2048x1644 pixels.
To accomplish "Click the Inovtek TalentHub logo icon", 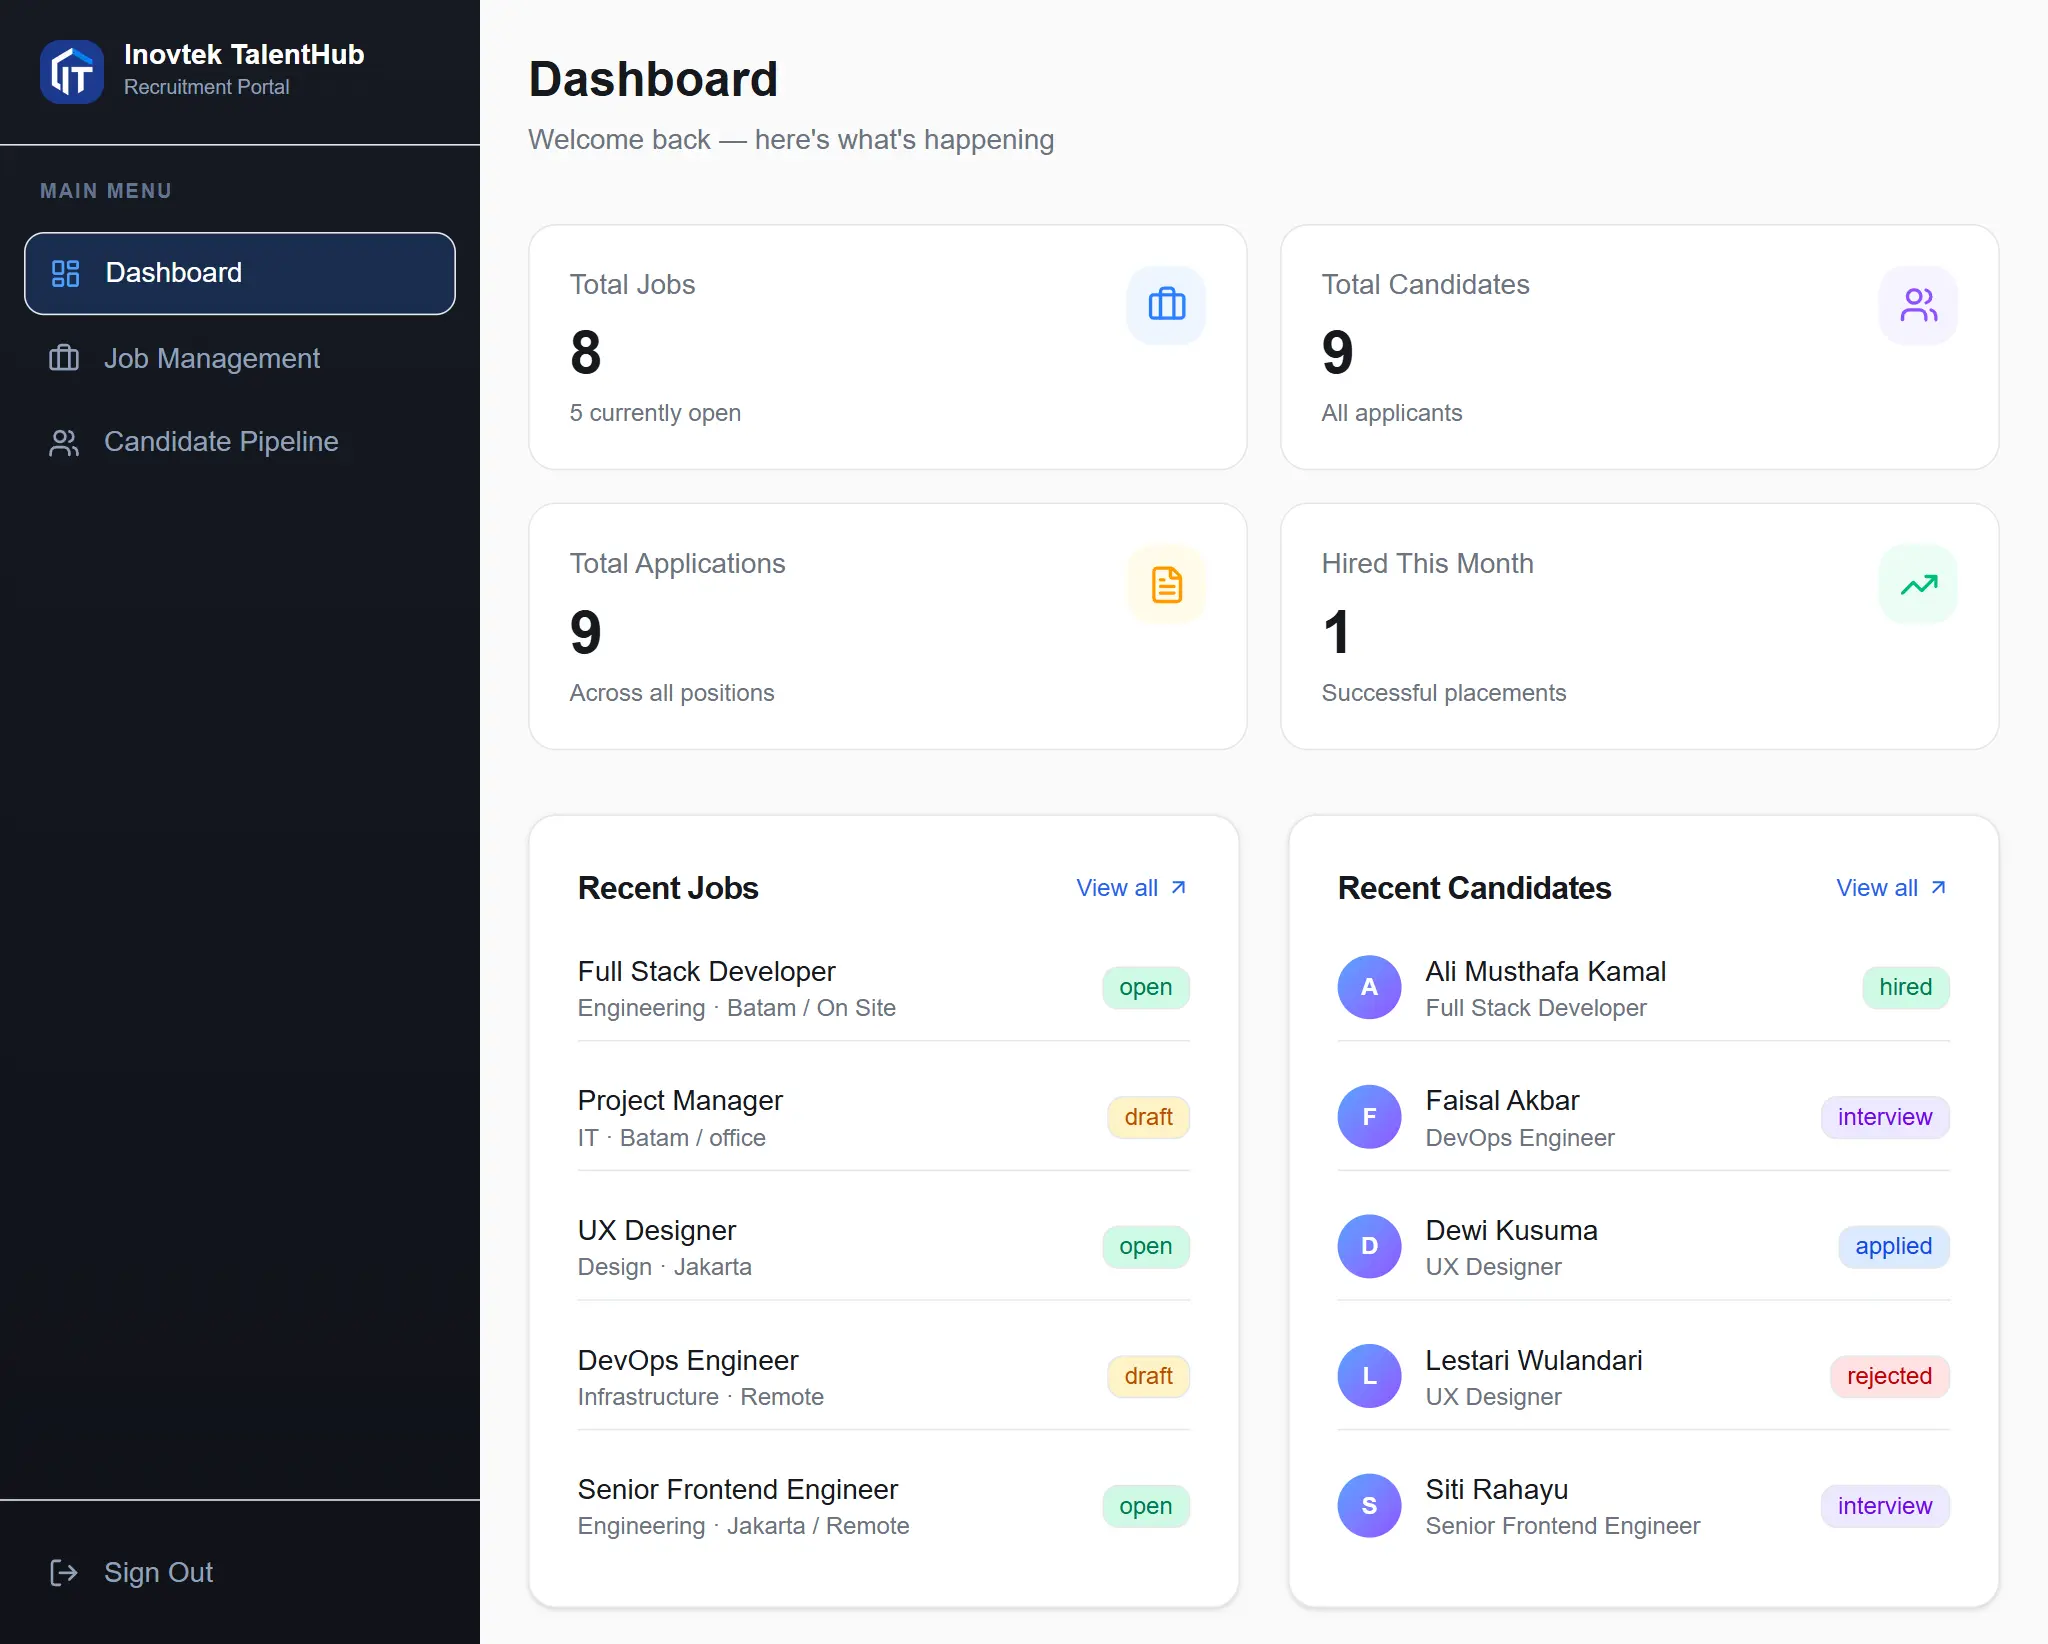I will point(72,71).
